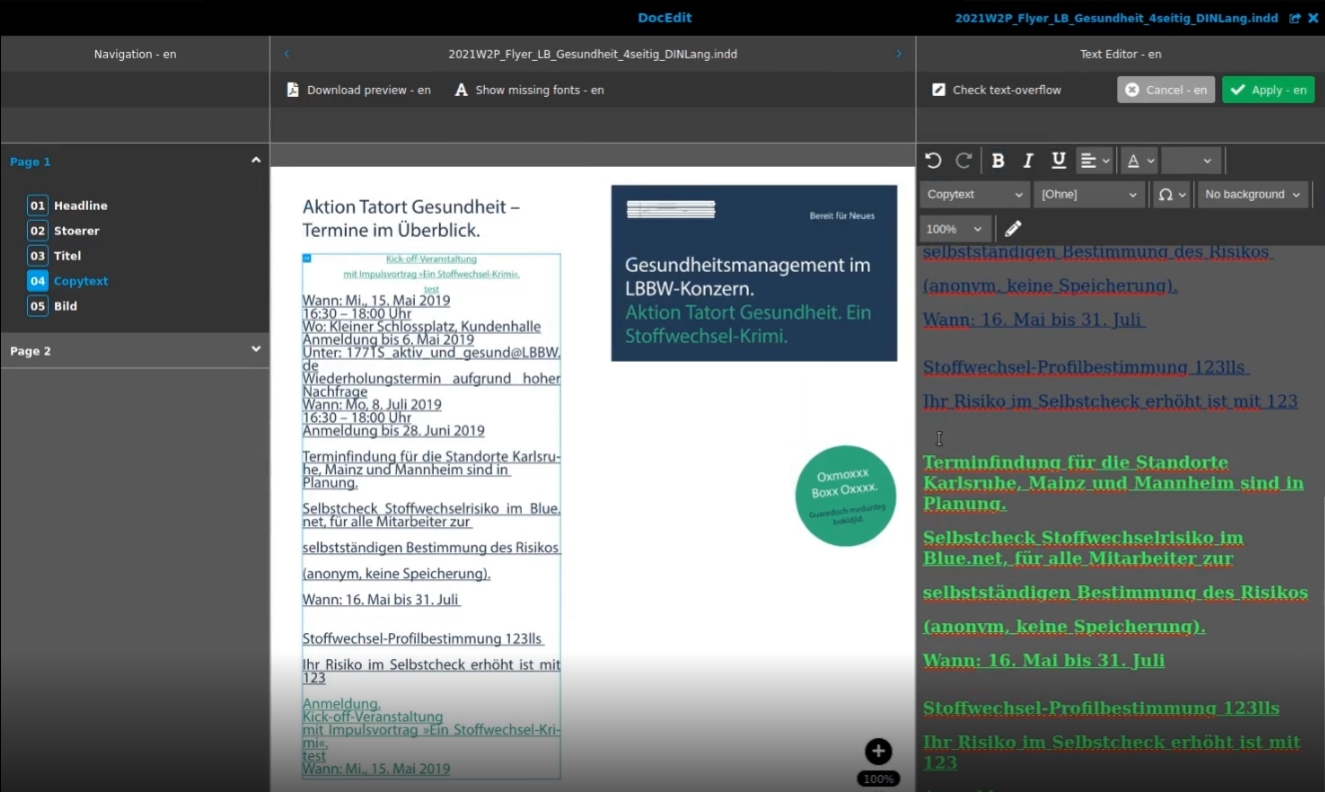Collapse the Page 1 section
Image resolution: width=1325 pixels, height=792 pixels.
256,160
